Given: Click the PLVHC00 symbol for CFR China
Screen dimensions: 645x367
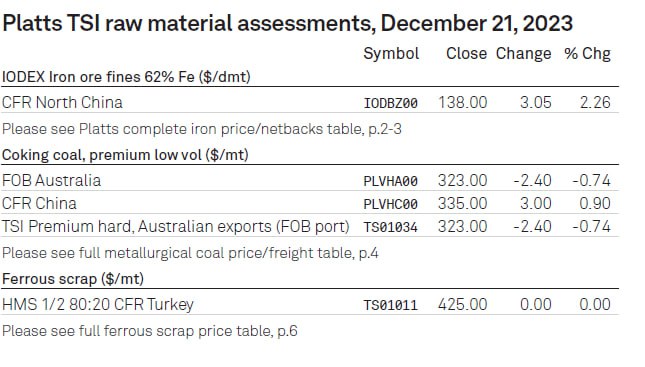Looking at the screenshot, I should click(x=390, y=204).
